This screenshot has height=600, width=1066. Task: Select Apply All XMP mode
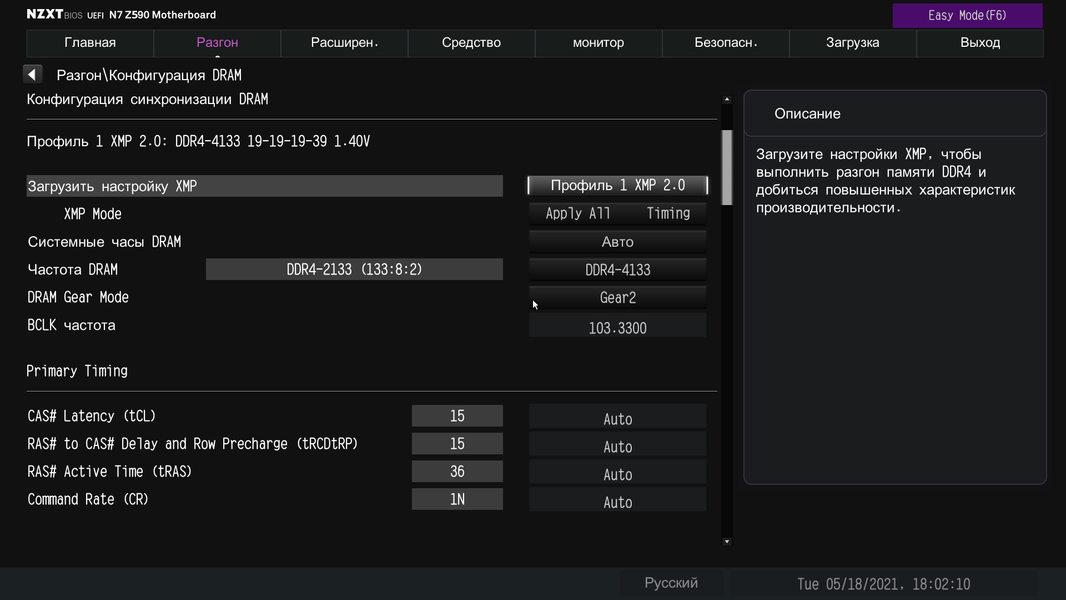pyautogui.click(x=578, y=214)
